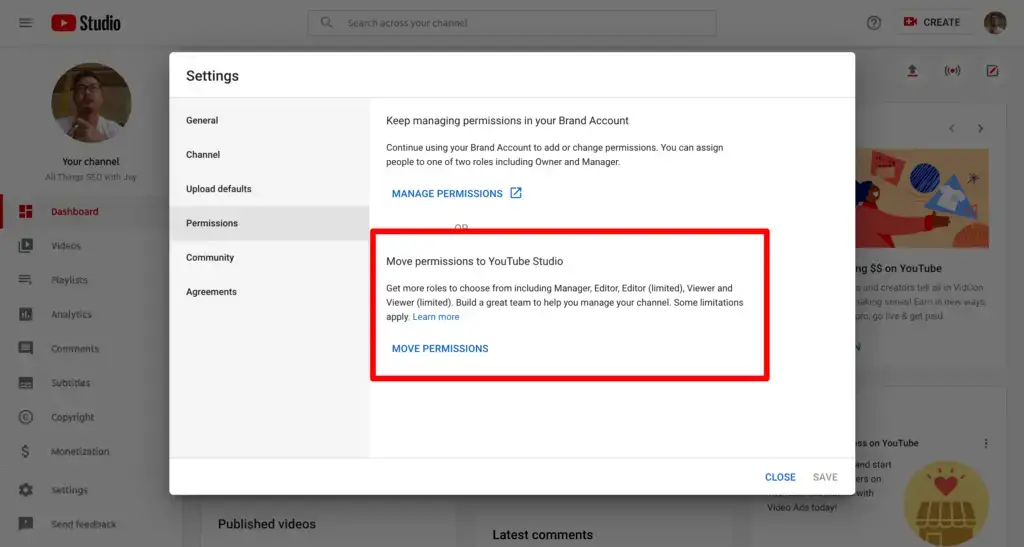Click the channel profile picture in the sidebar
This screenshot has width=1024, height=547.
(x=91, y=102)
